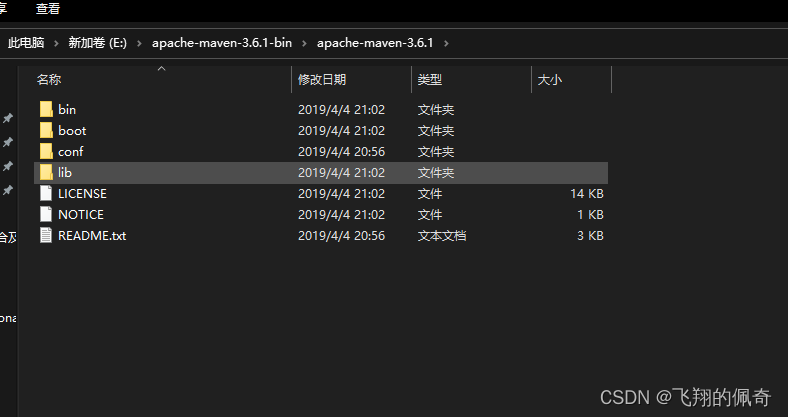
Task: Click the 文本文档 type of README.txt
Action: click(x=442, y=236)
